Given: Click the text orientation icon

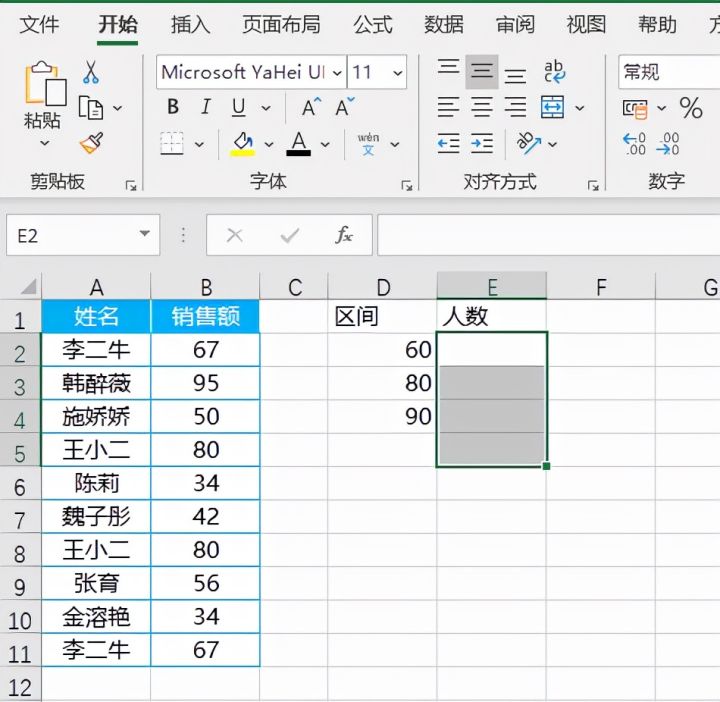Looking at the screenshot, I should click(x=529, y=143).
